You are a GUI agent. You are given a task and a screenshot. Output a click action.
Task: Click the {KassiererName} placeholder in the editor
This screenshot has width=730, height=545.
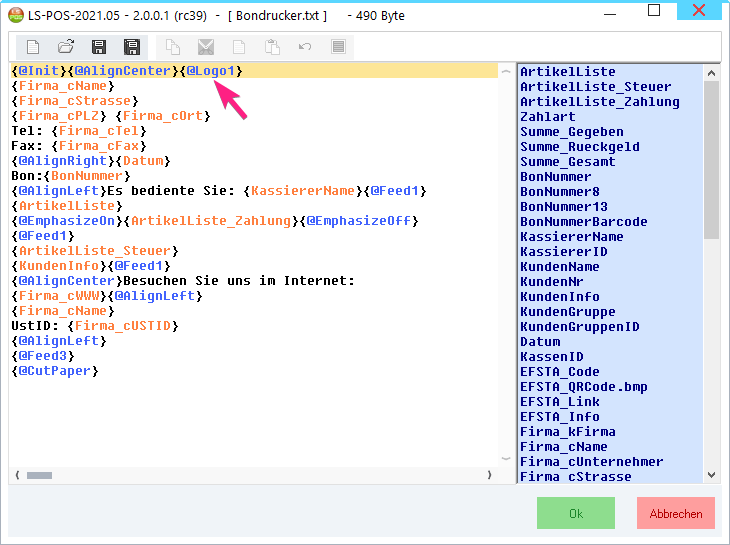coord(303,191)
